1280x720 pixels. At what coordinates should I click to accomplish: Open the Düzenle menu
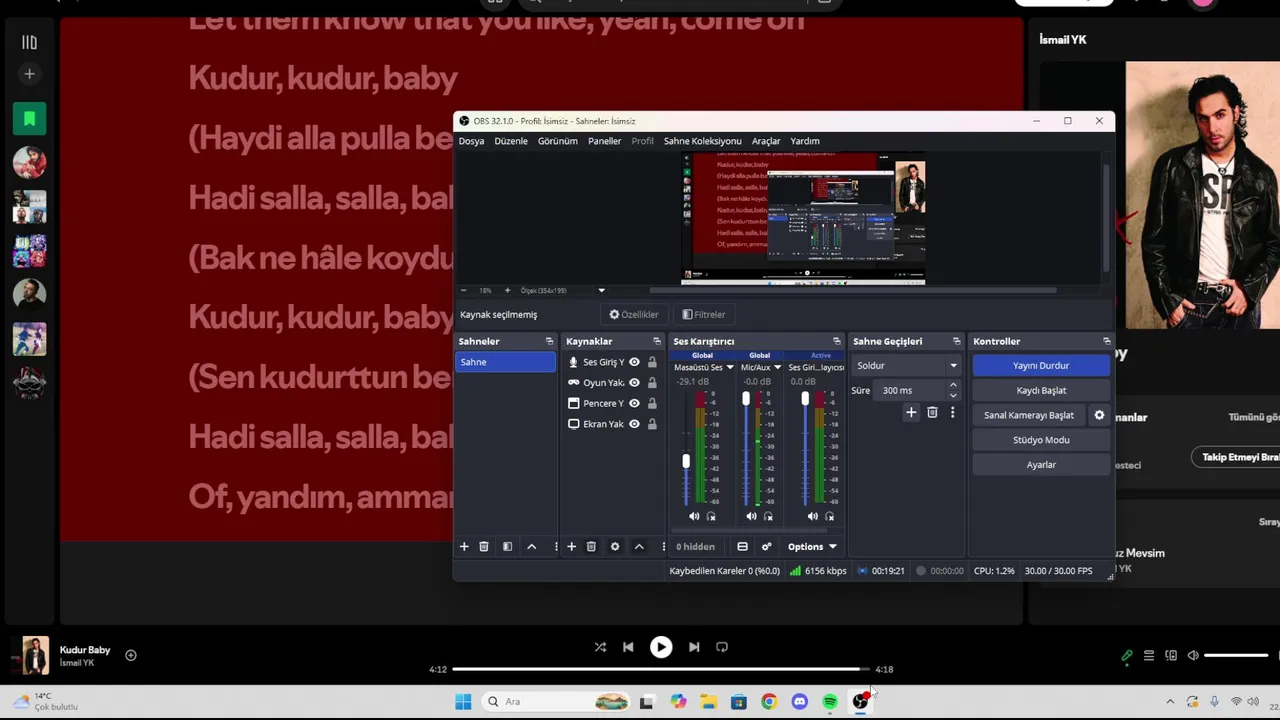(511, 141)
